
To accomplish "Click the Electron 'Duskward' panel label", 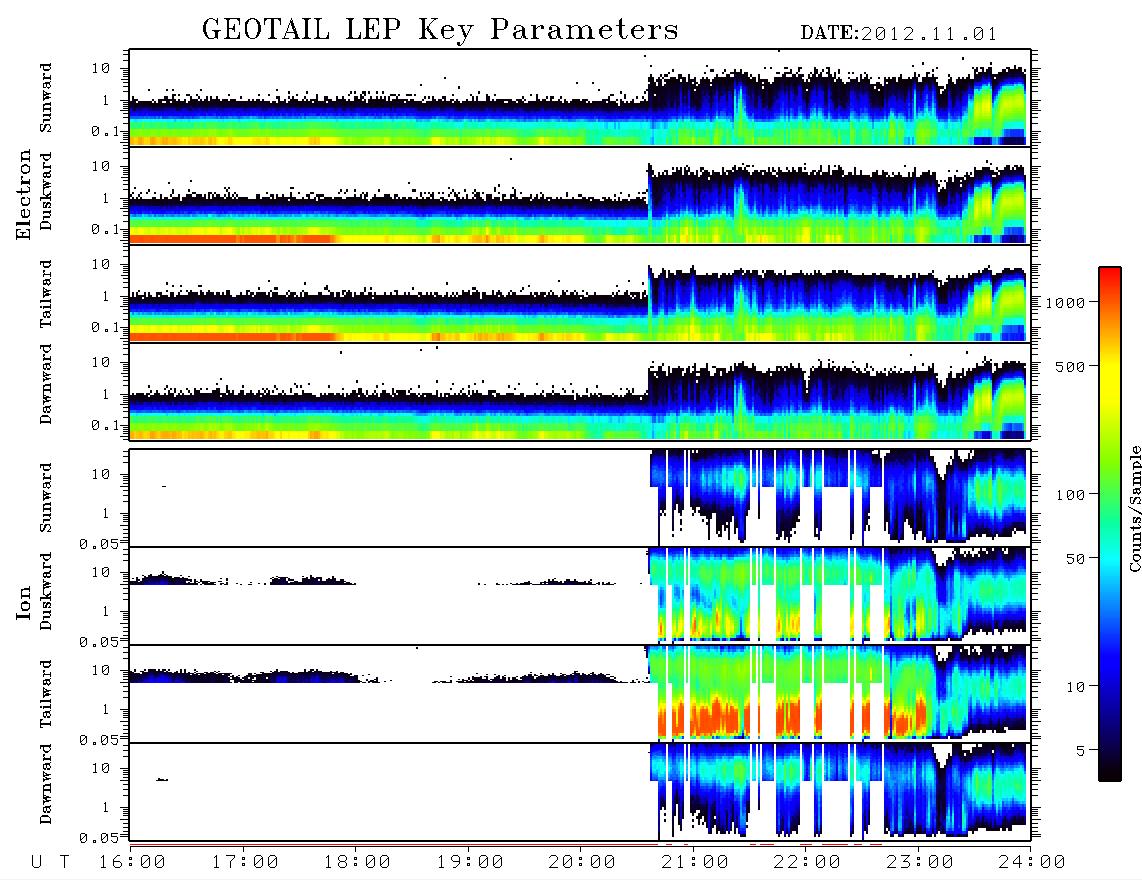I will click(46, 191).
